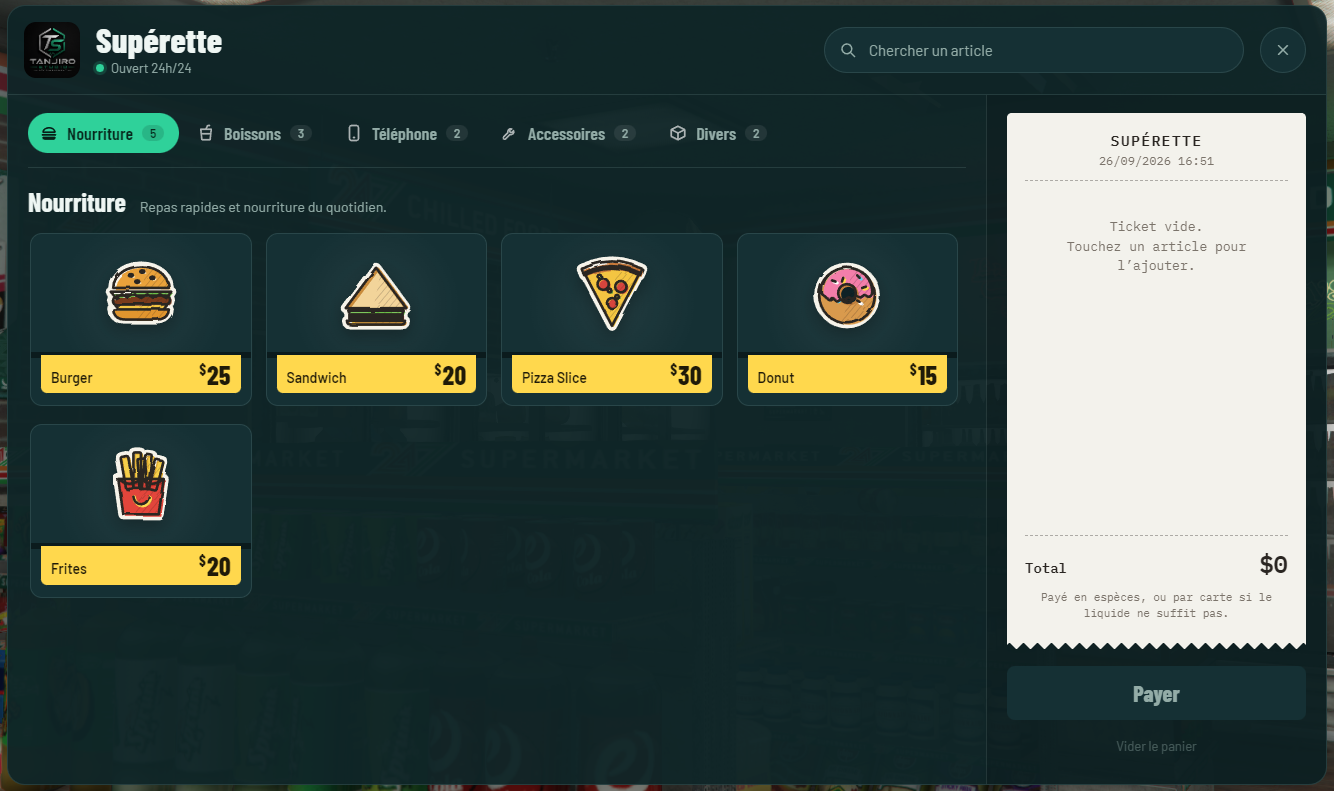
Task: Click the Frites icon image
Action: pos(141,484)
